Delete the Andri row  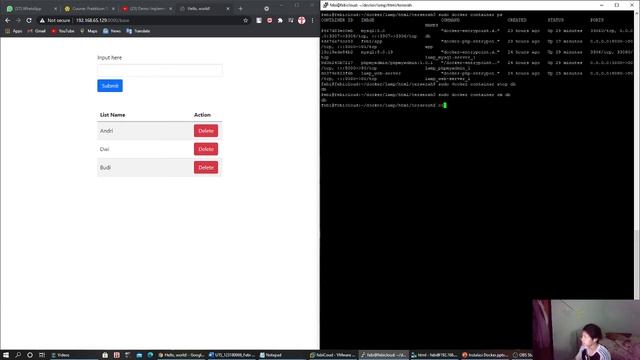[x=206, y=131]
